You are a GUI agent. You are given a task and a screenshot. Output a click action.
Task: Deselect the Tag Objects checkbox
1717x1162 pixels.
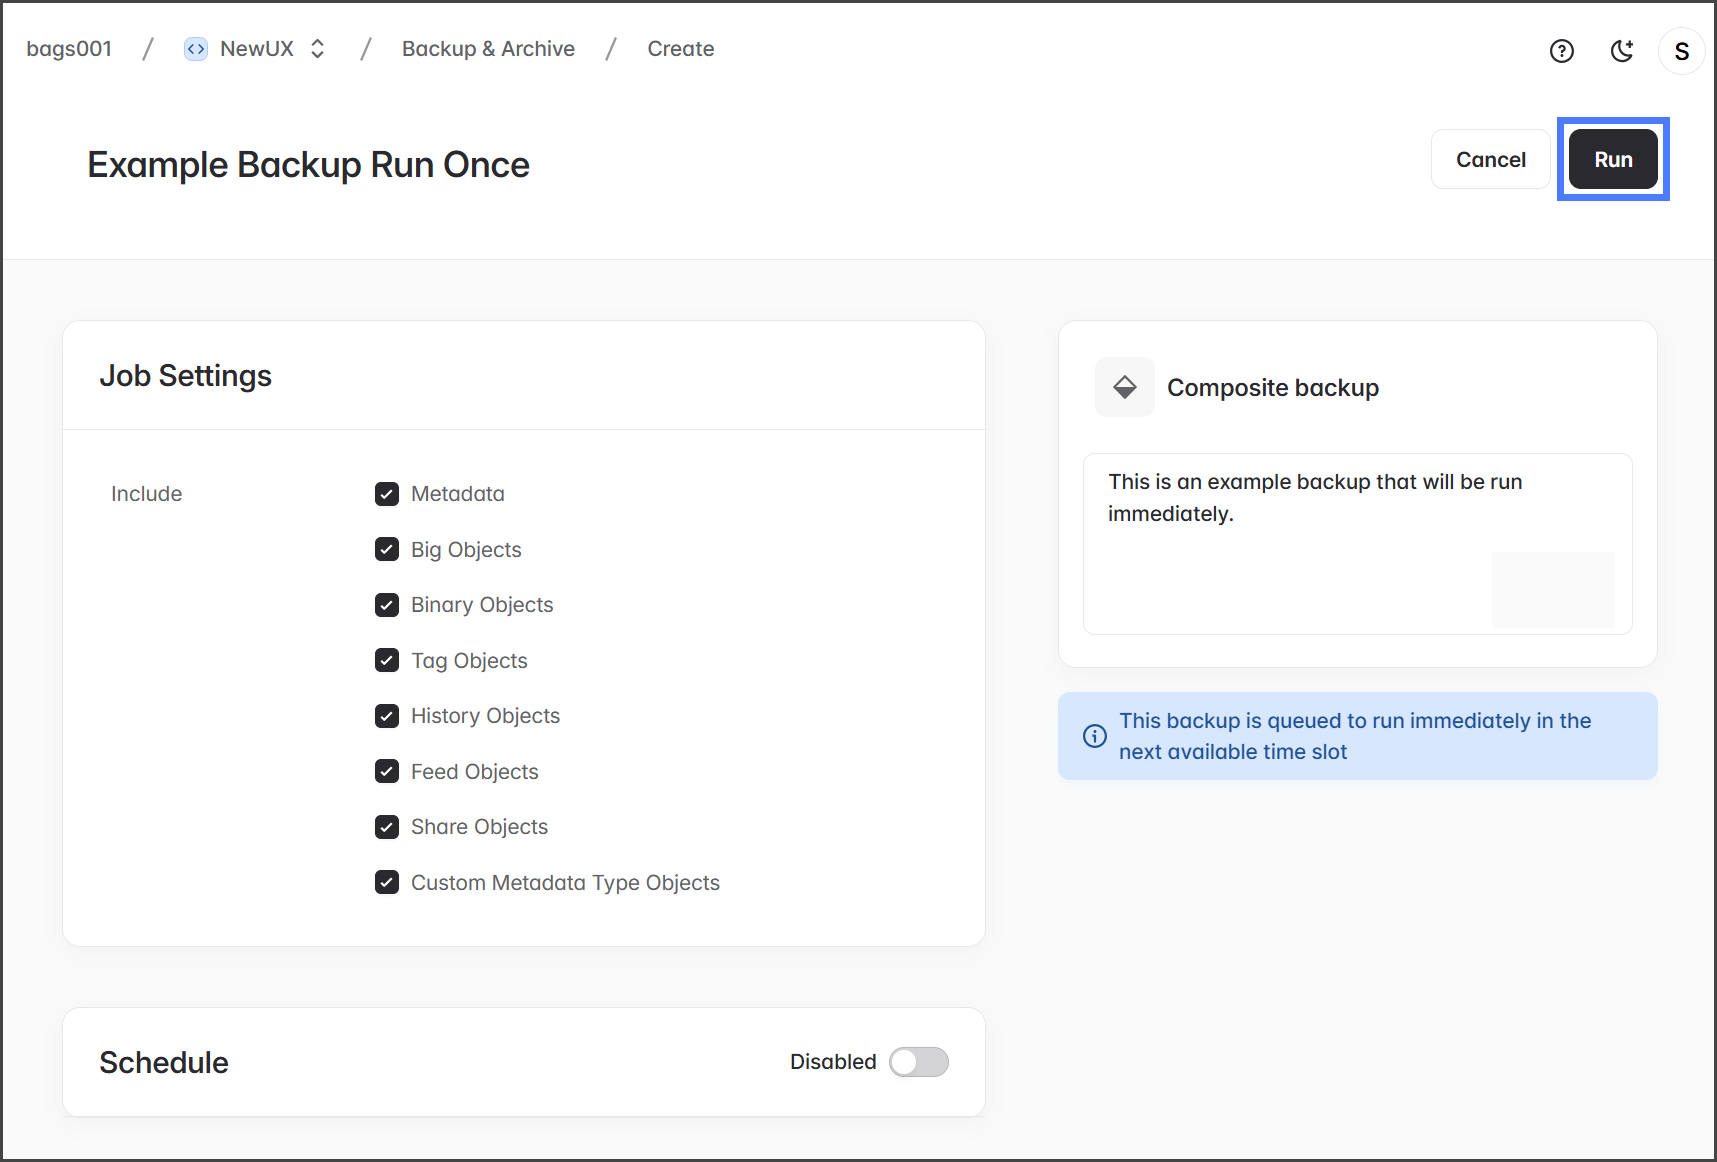click(387, 661)
